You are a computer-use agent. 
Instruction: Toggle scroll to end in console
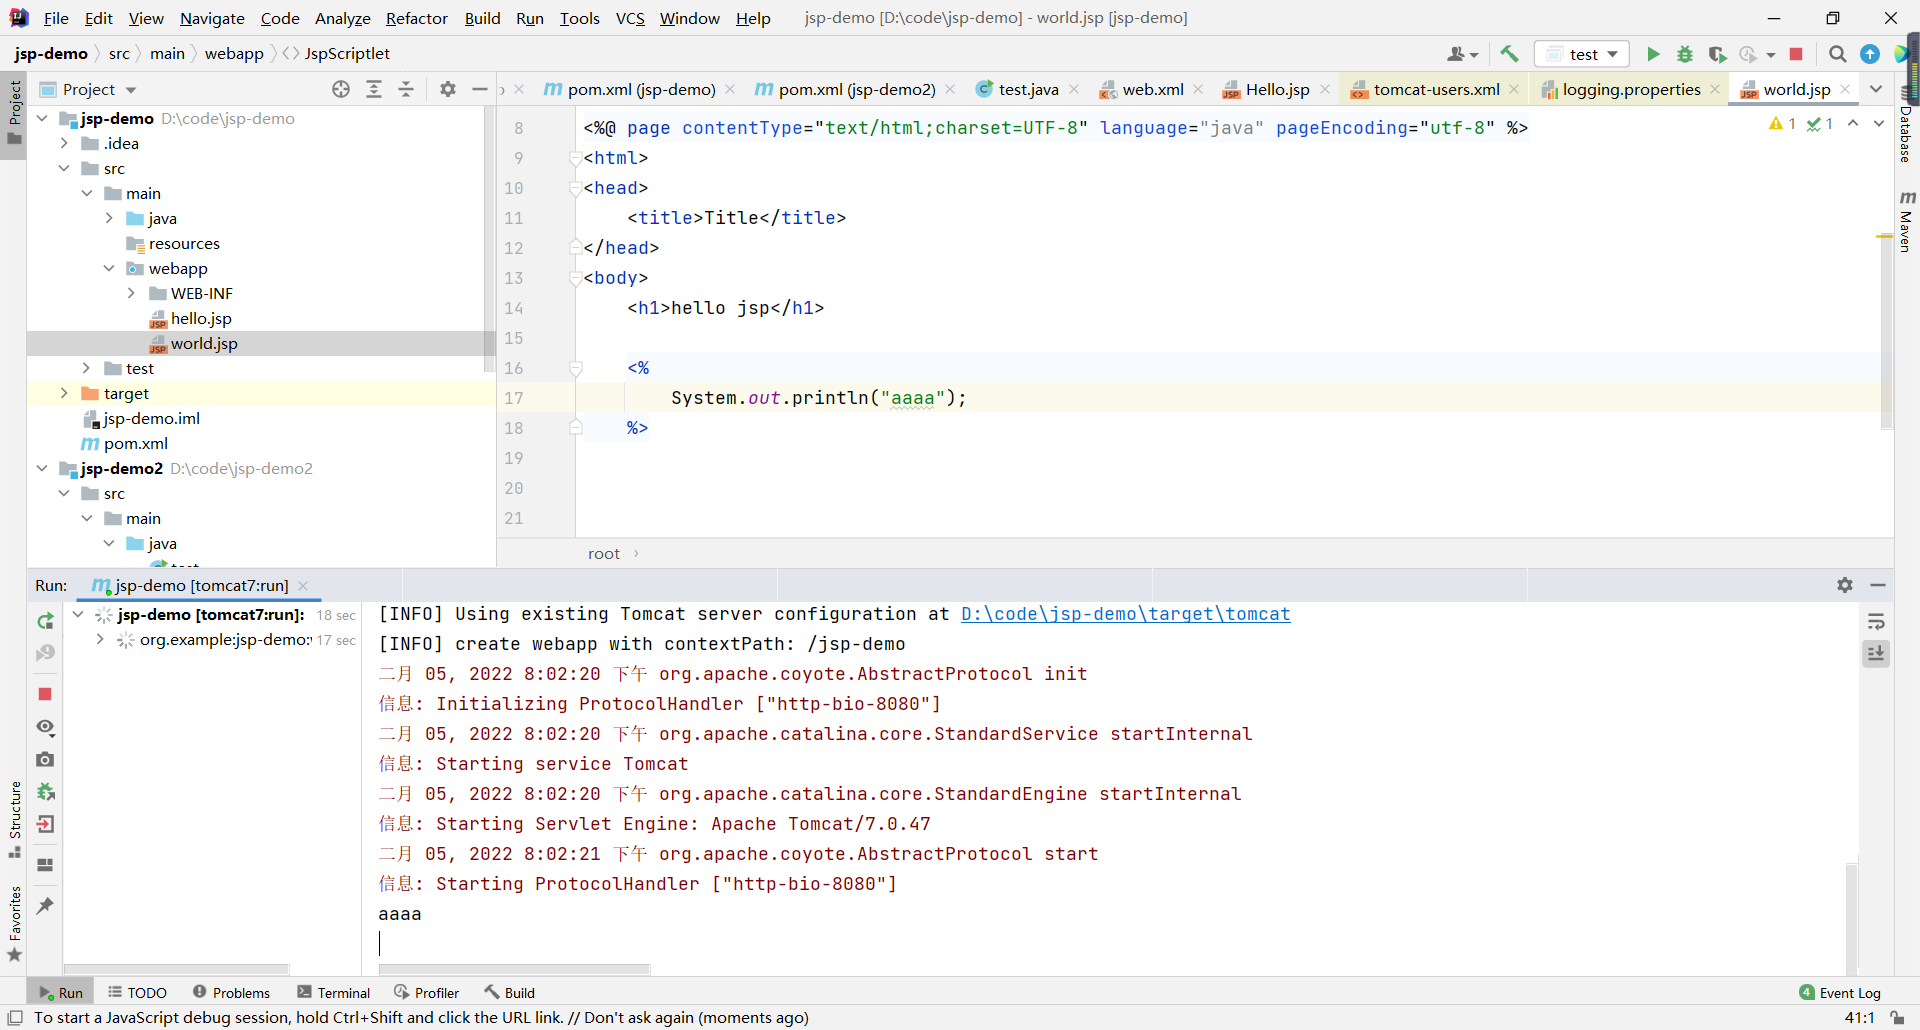point(1876,654)
